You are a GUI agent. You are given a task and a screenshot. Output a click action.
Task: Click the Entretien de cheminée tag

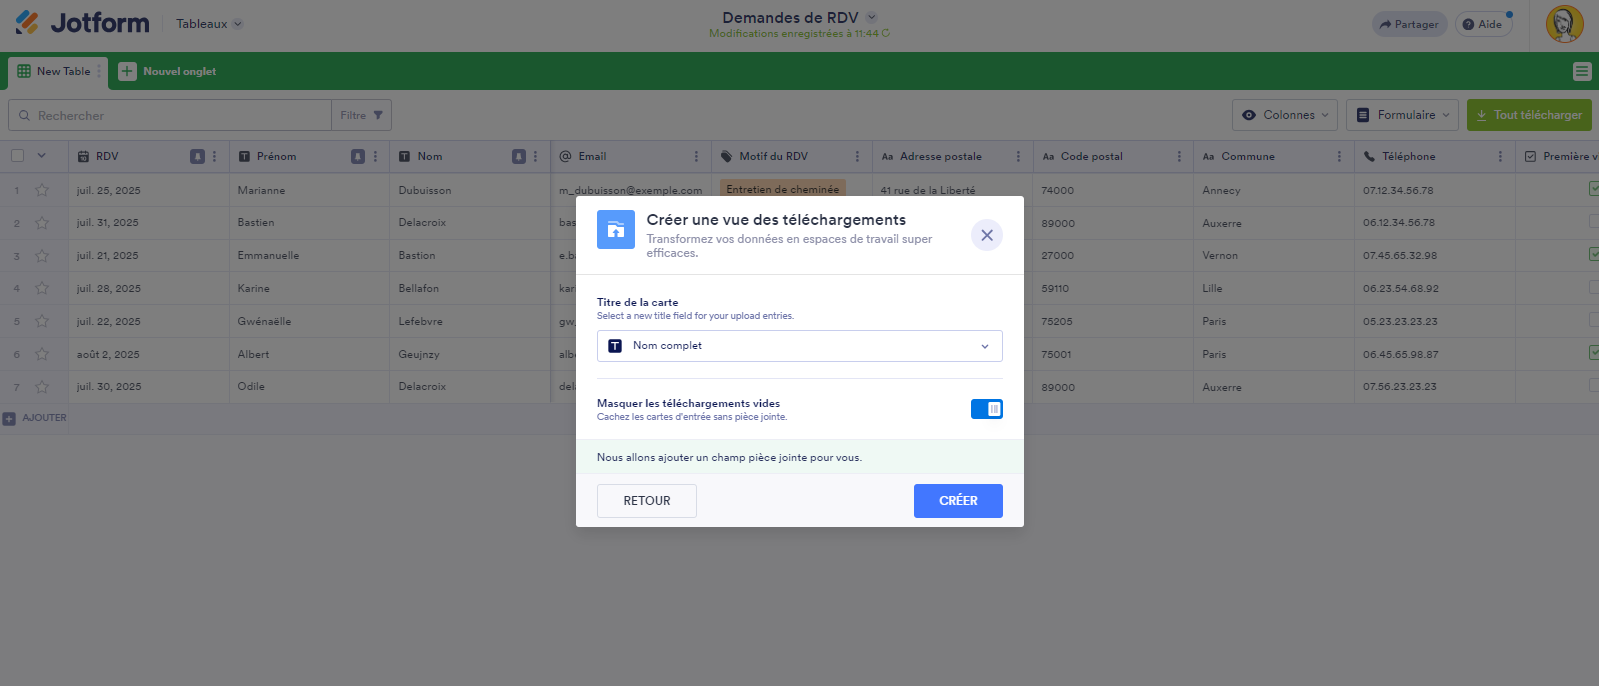point(783,188)
